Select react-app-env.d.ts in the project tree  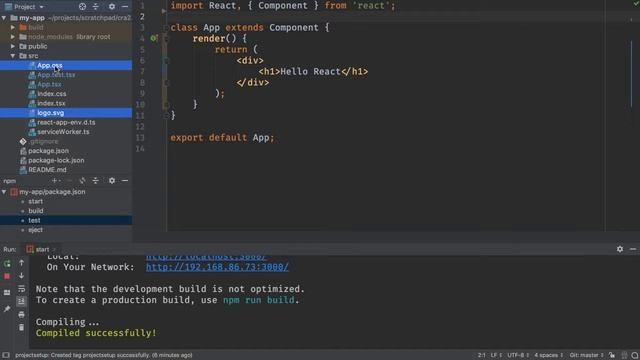66,122
